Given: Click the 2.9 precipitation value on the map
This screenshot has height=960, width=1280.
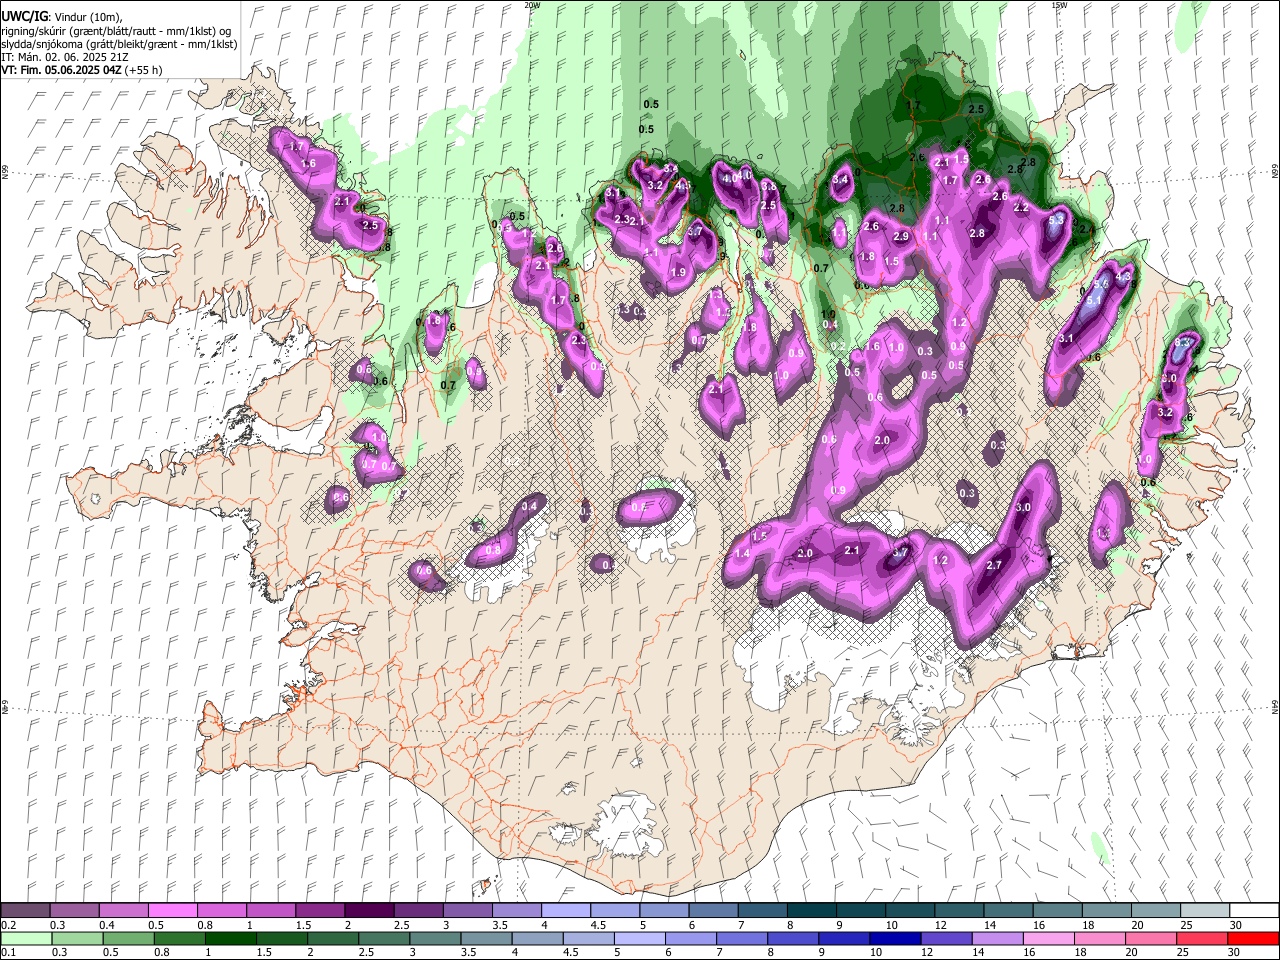Looking at the screenshot, I should tap(901, 237).
